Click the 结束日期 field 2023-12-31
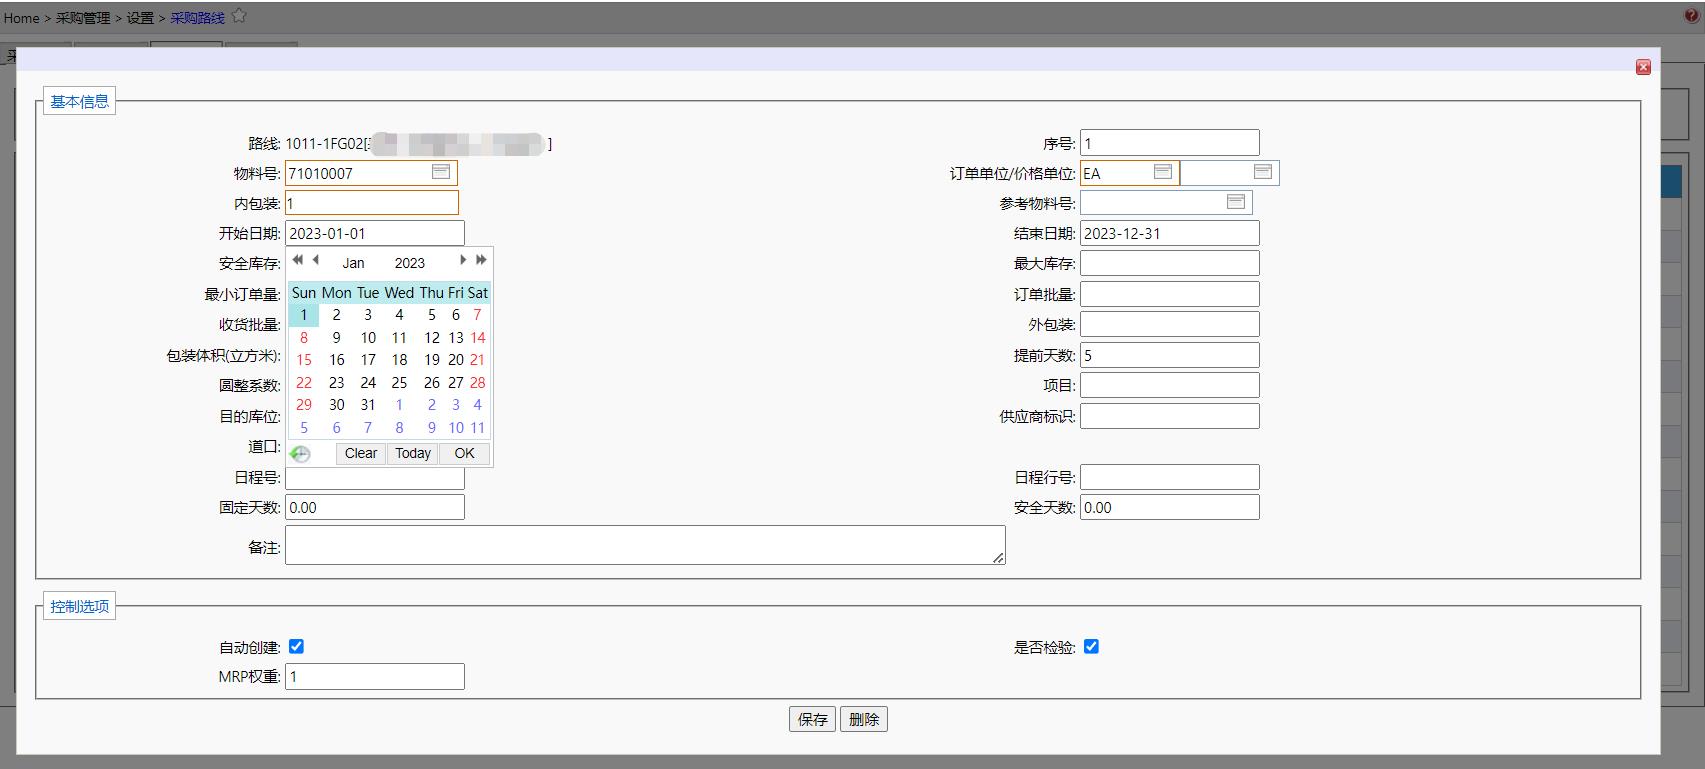The height and width of the screenshot is (769, 1705). coord(1170,233)
